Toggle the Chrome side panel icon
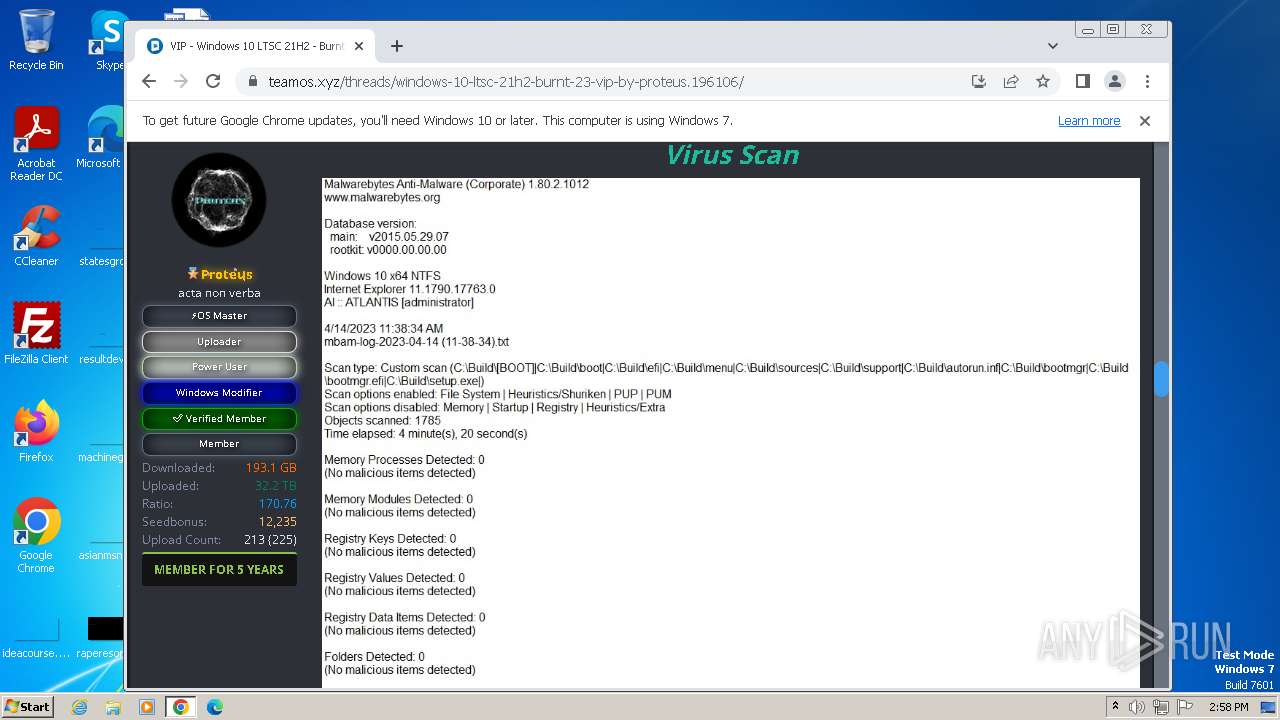 pos(1082,82)
